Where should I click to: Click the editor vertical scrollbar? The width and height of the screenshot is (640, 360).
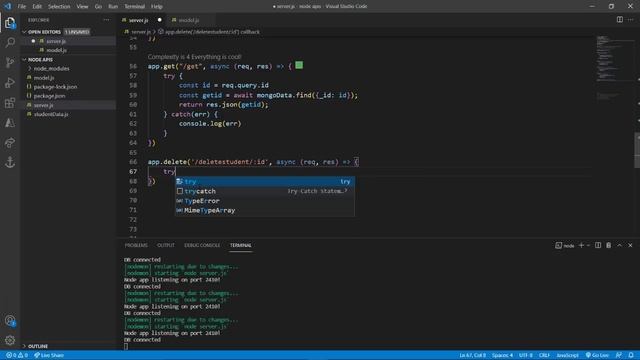coord(637,150)
